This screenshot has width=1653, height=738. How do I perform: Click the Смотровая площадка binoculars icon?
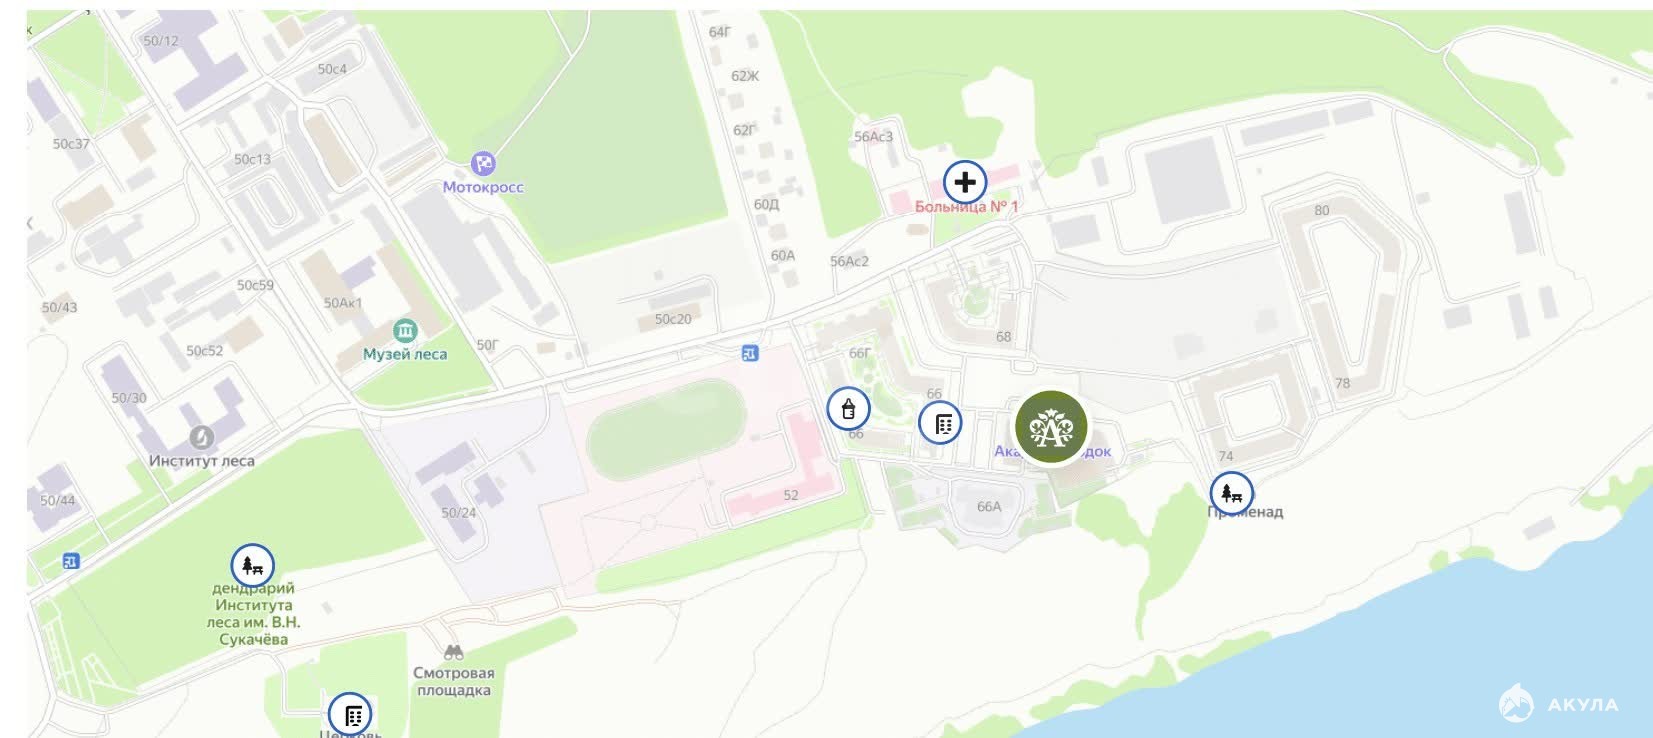[x=454, y=653]
